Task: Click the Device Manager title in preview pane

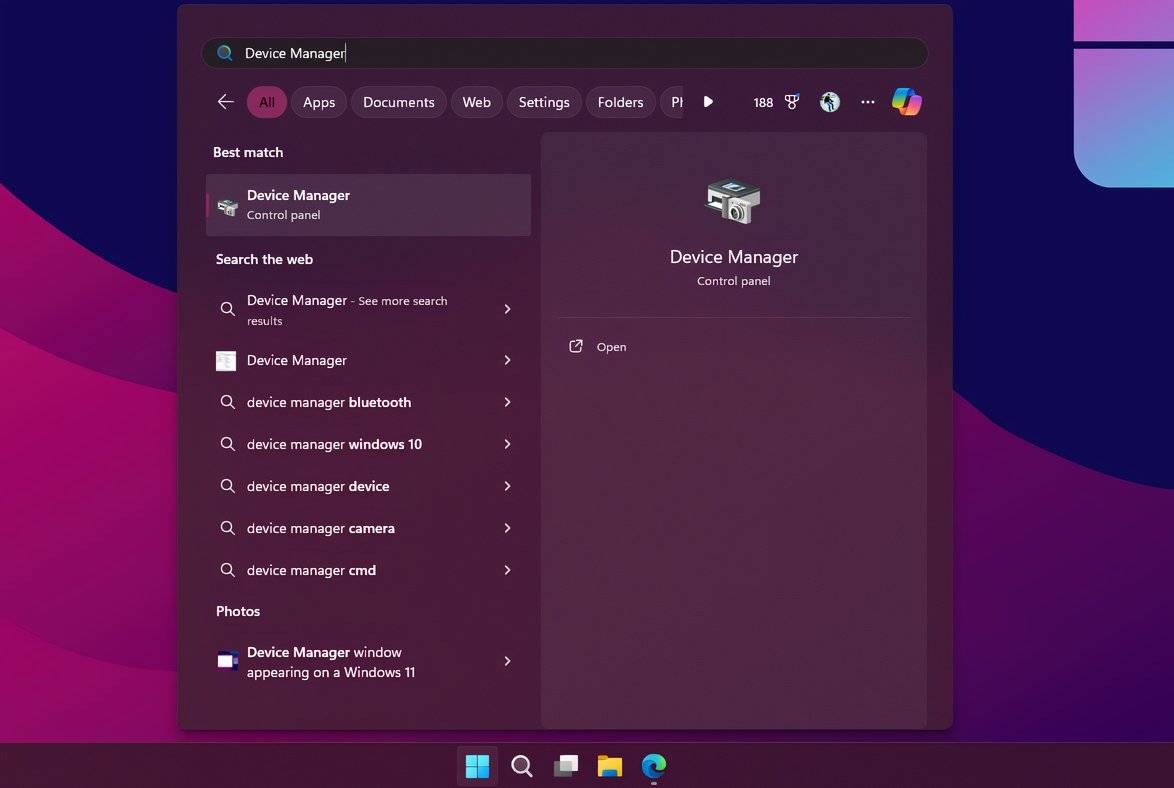Action: pos(734,257)
